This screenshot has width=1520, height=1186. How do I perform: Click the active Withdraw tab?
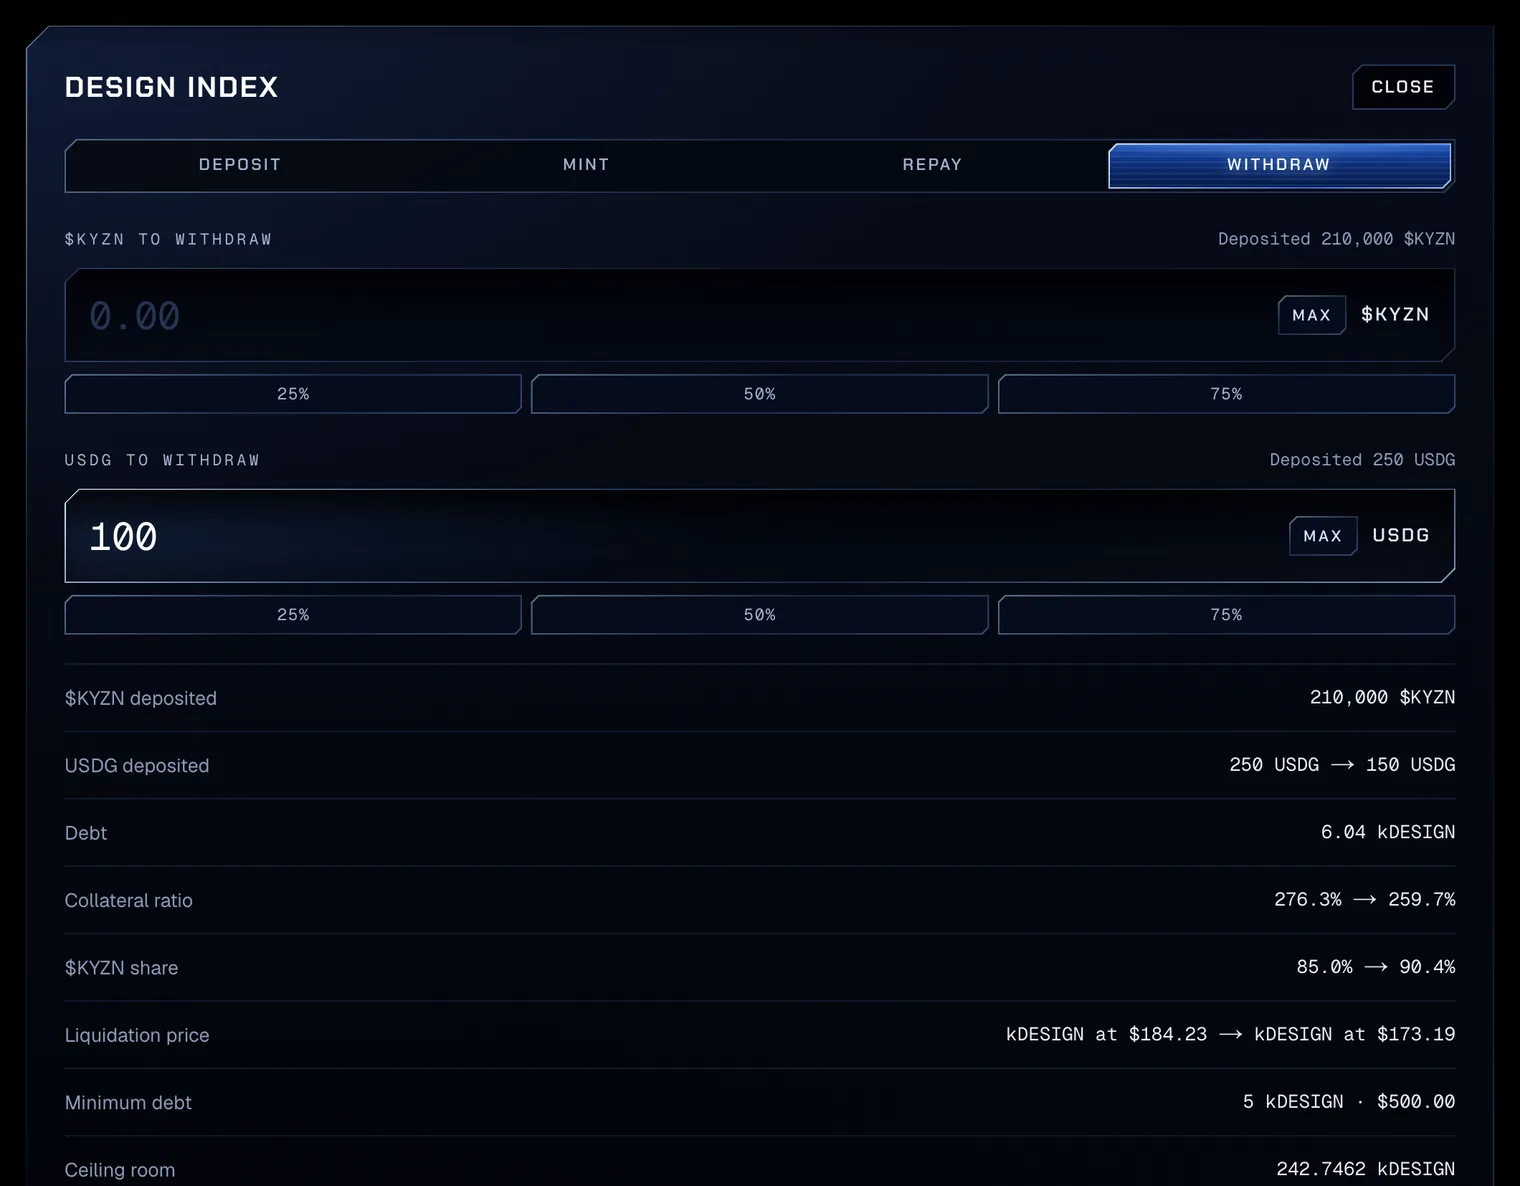click(x=1279, y=165)
